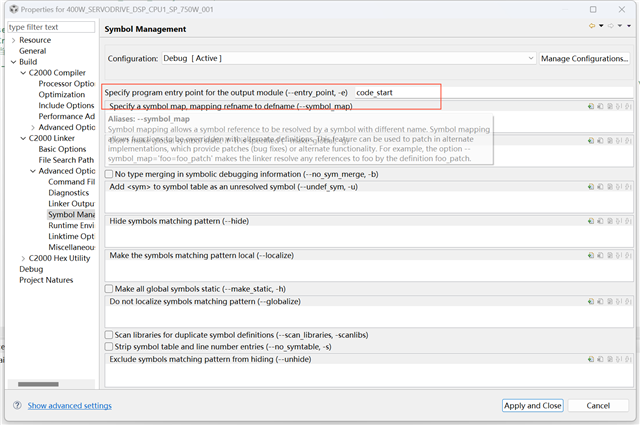Collapse the C2000 Compiler tree node
Screen dimensions: 640x425
coord(23,73)
